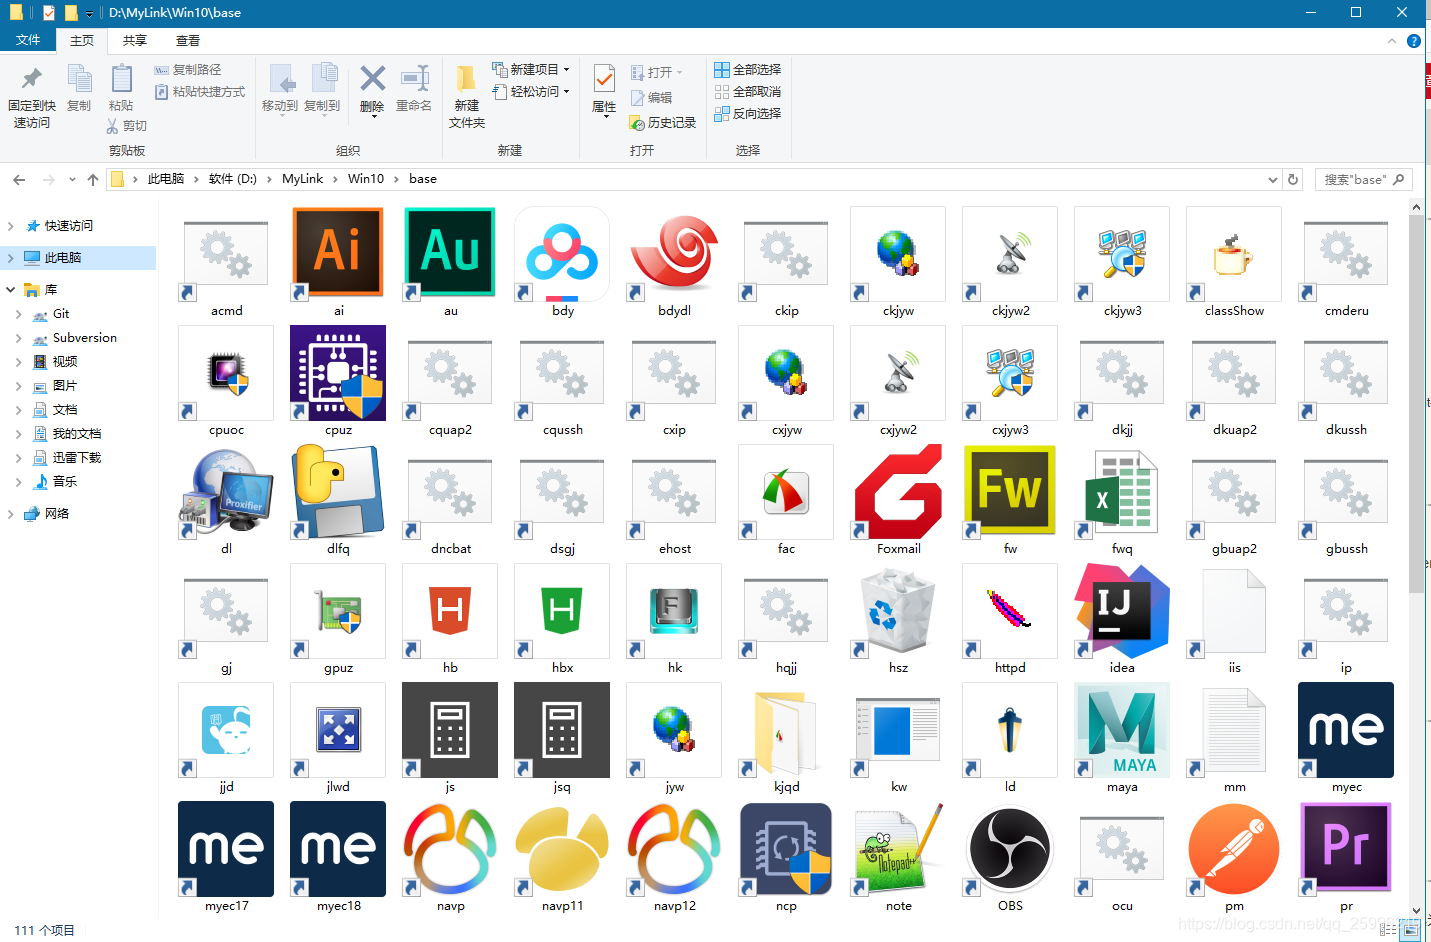Image resolution: width=1431 pixels, height=942 pixels.
Task: Expand the 此电脑 tree node
Action: pyautogui.click(x=11, y=258)
